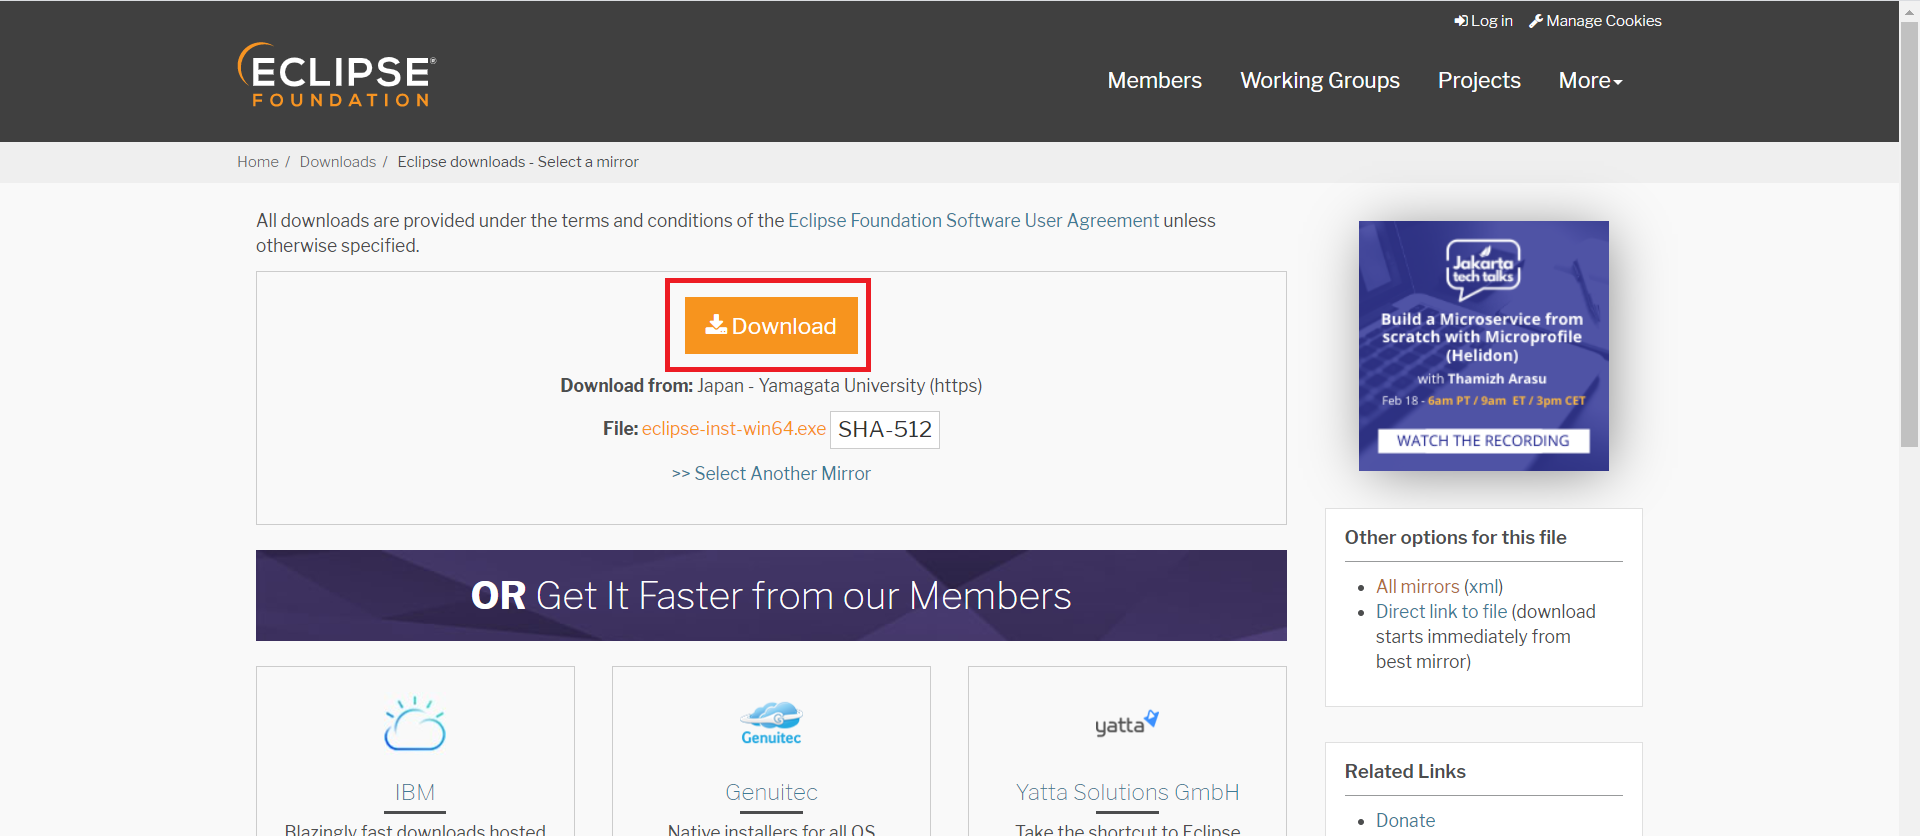Open the Members menu item
Viewport: 1920px width, 836px height.
[x=1155, y=80]
